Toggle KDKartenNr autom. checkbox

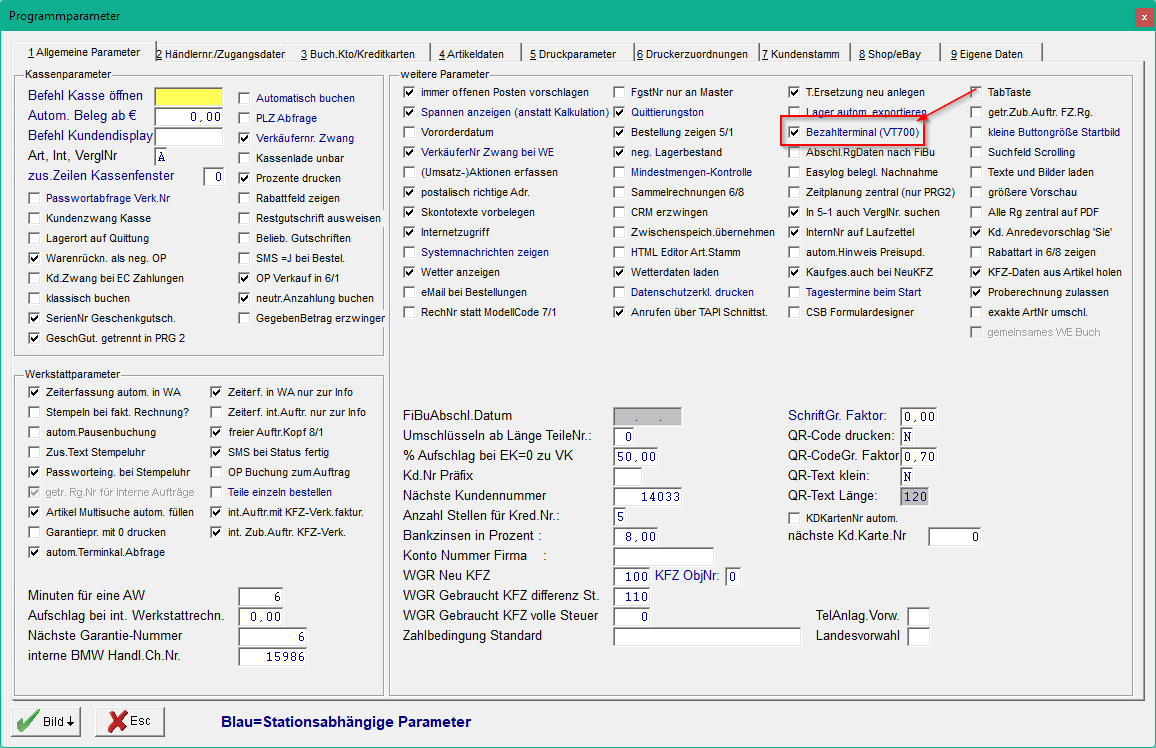pyautogui.click(x=794, y=517)
